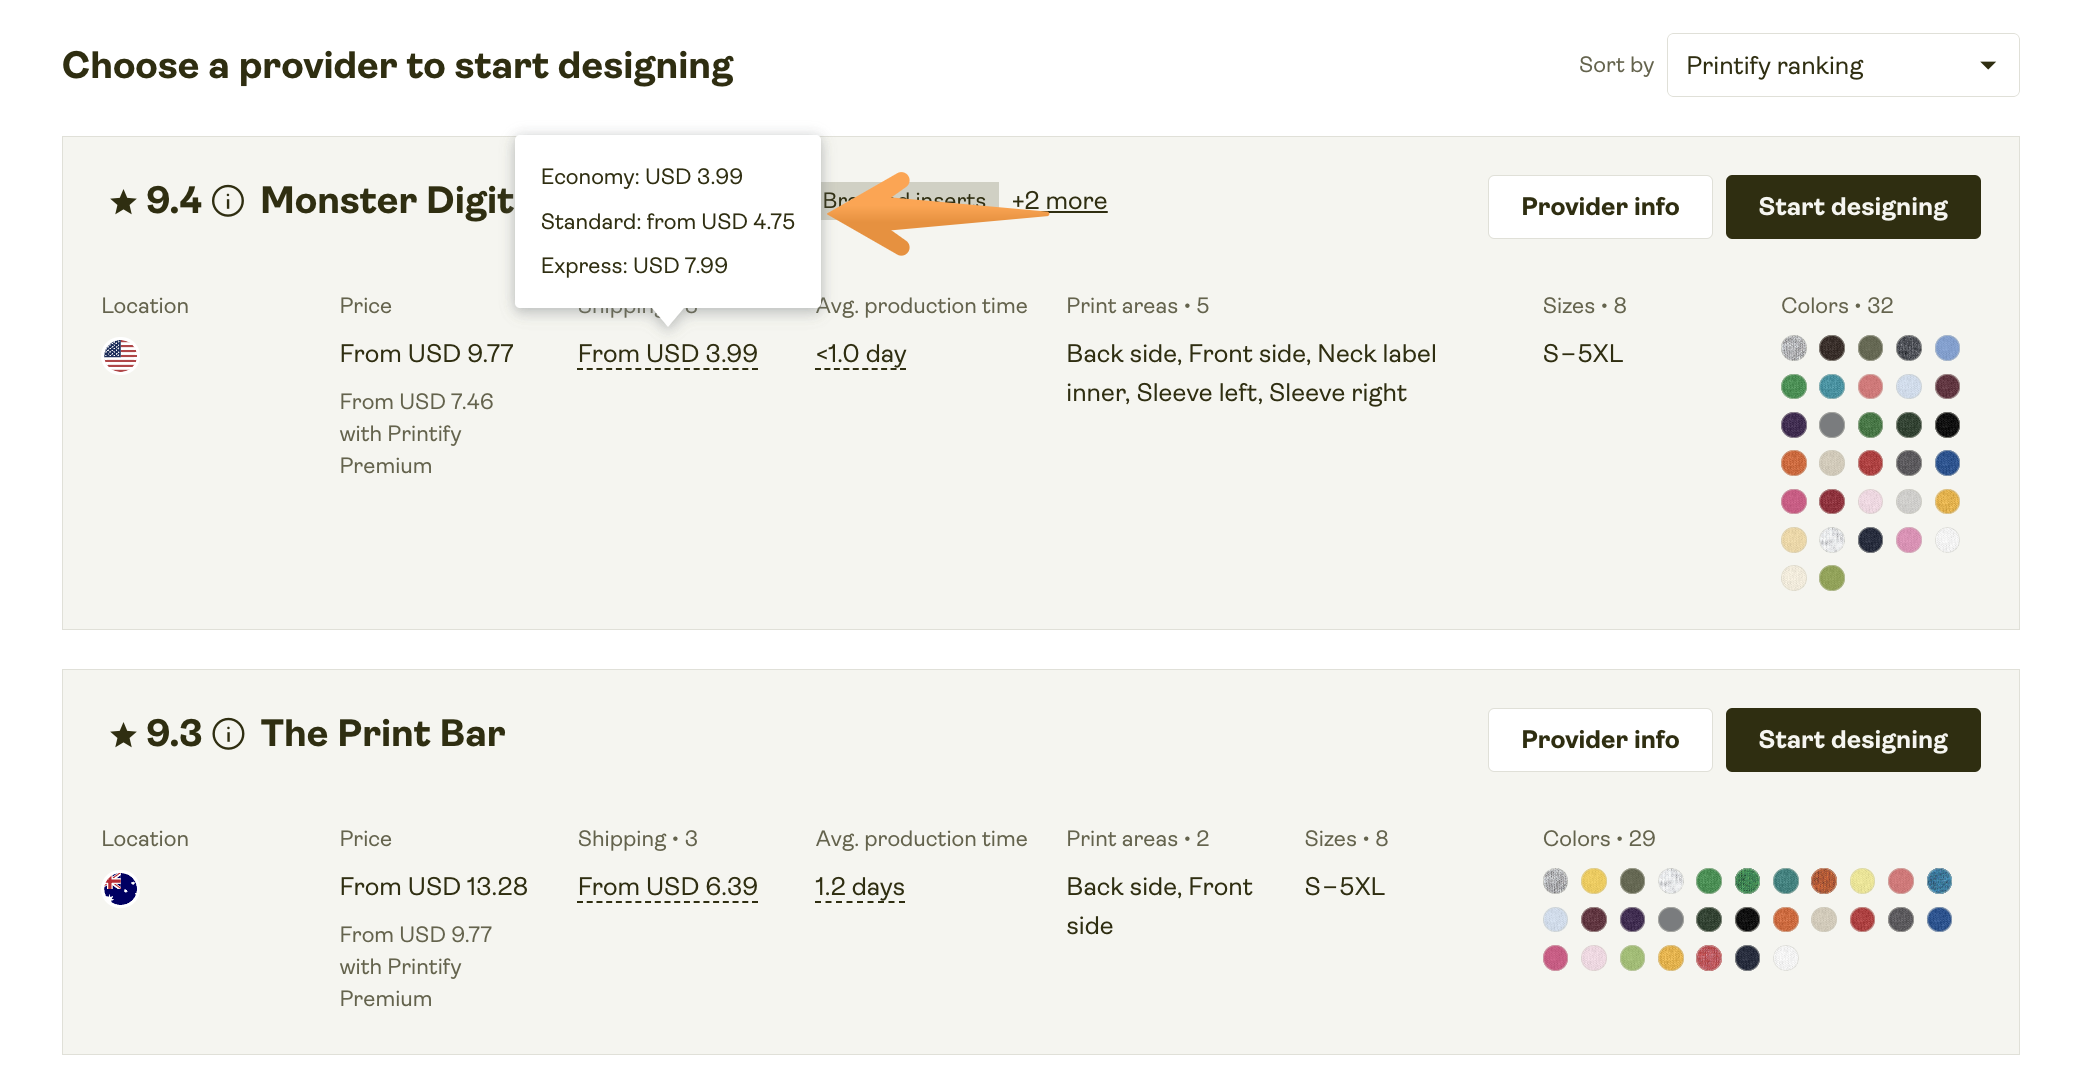2092x1084 pixels.
Task: Click 'From USD 3.99' shipping link
Action: point(667,354)
